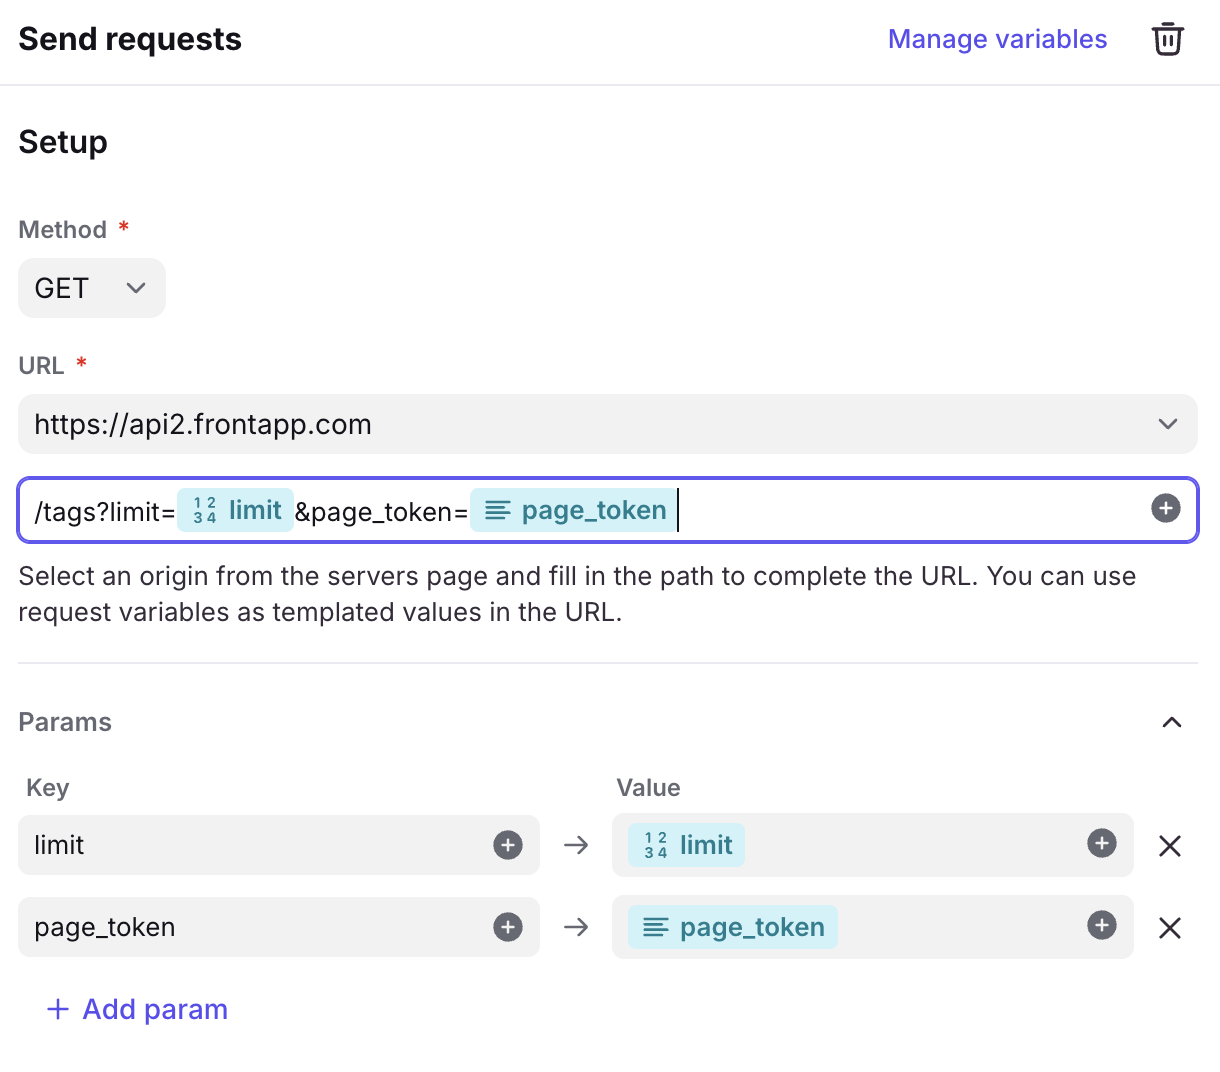Click the trash icon to delete request
Viewport: 1220px width, 1072px height.
pos(1167,39)
